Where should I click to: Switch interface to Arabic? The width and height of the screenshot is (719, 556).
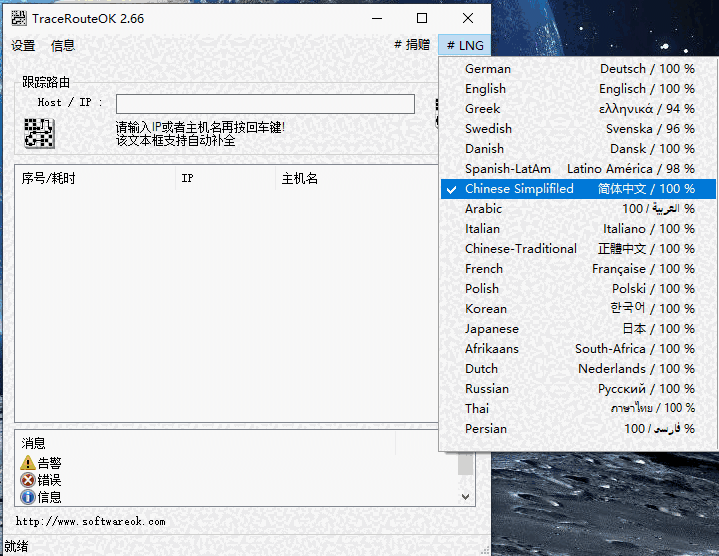pos(578,209)
